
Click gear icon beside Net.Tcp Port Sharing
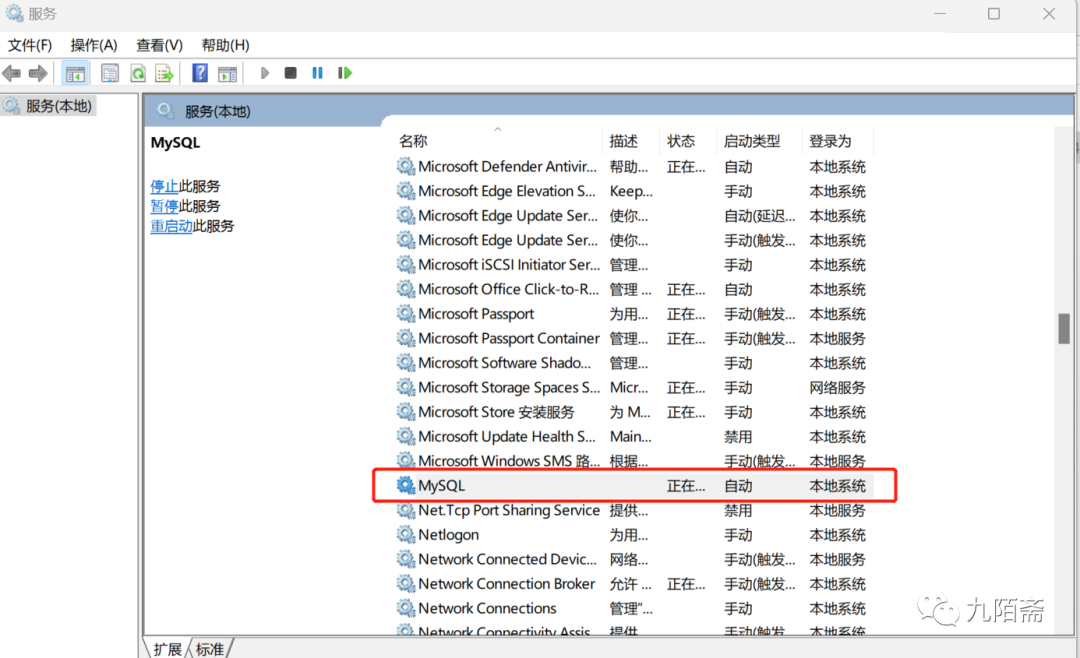[406, 510]
